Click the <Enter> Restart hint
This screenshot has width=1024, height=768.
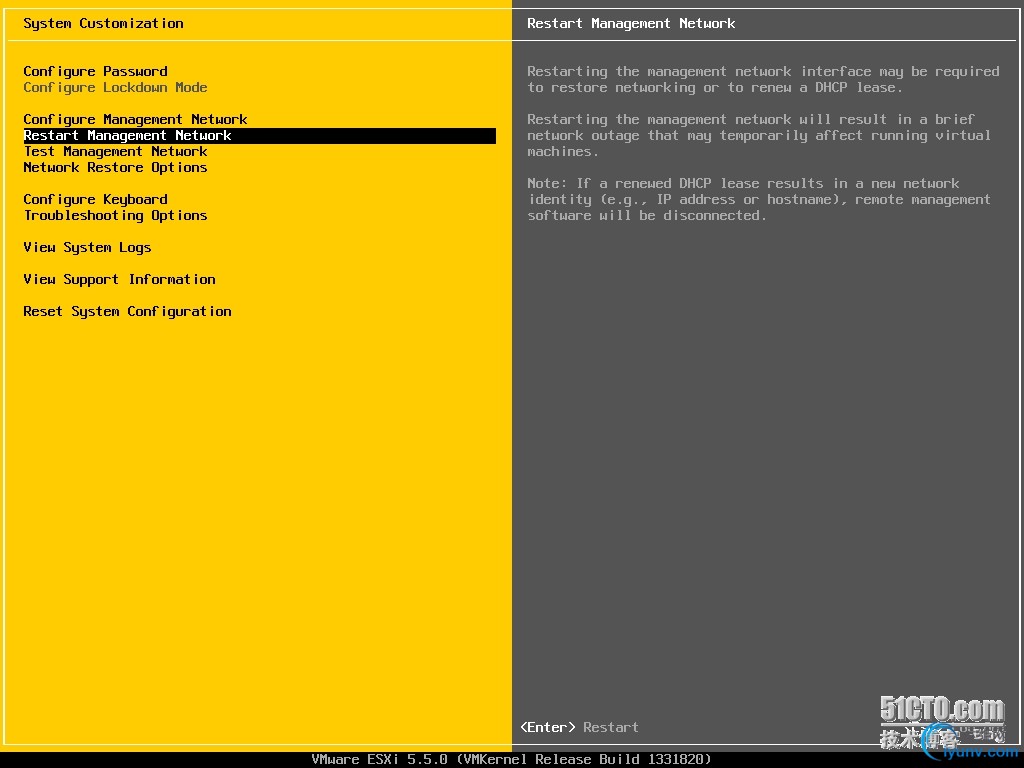pyautogui.click(x=579, y=728)
